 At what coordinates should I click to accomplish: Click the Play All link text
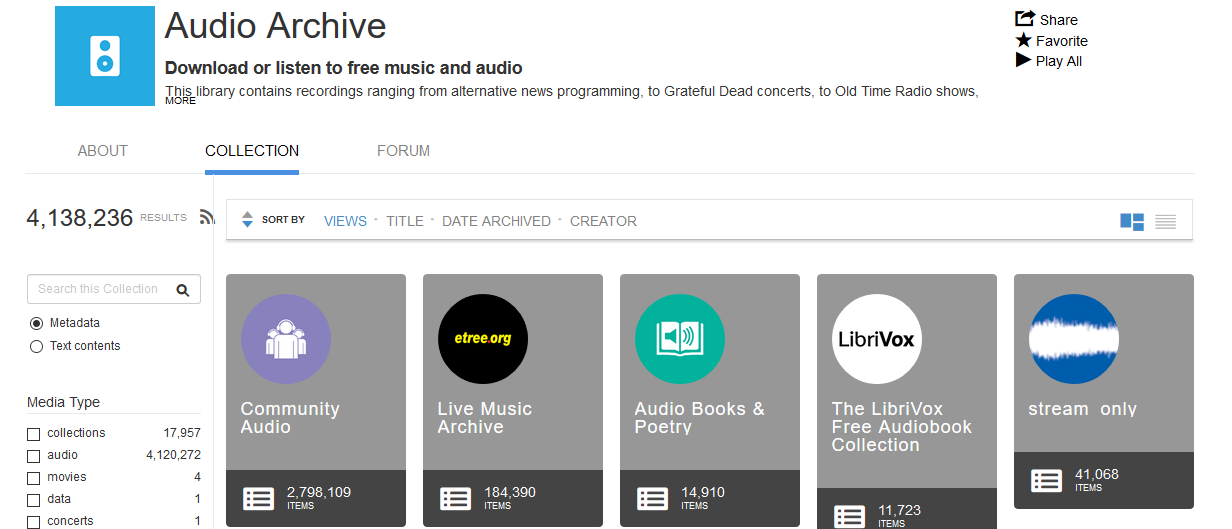1059,61
